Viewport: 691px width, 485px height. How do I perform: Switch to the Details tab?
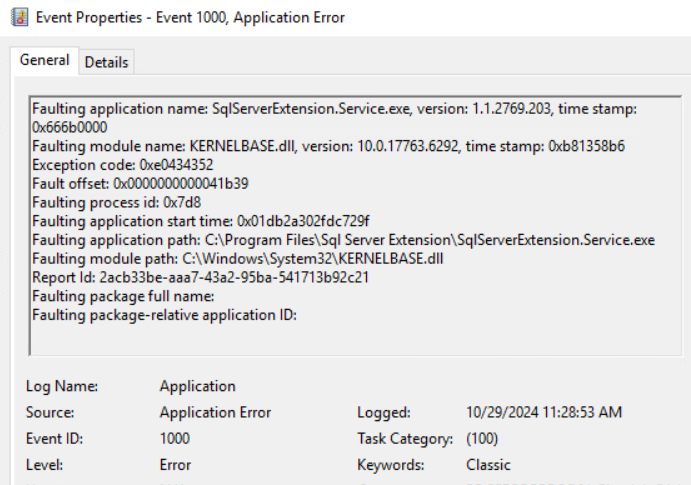[x=106, y=62]
